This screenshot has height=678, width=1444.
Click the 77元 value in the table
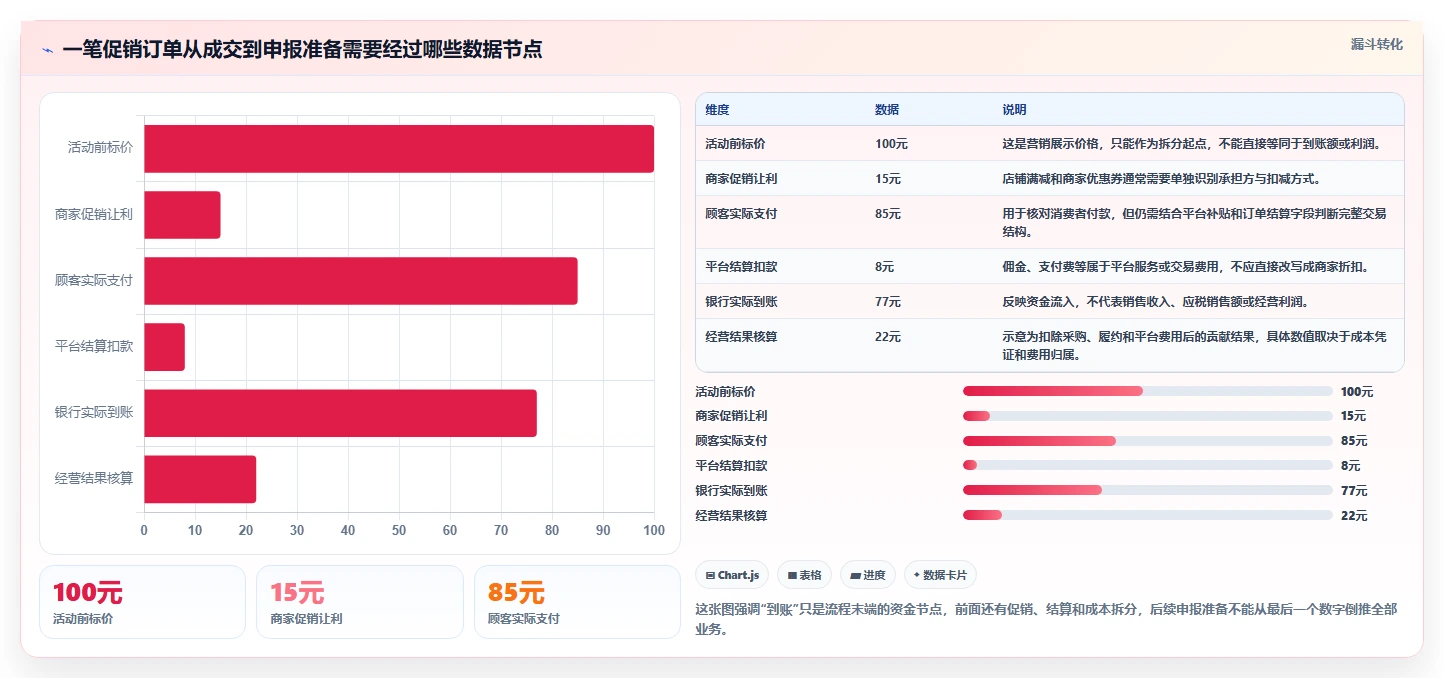tap(888, 301)
